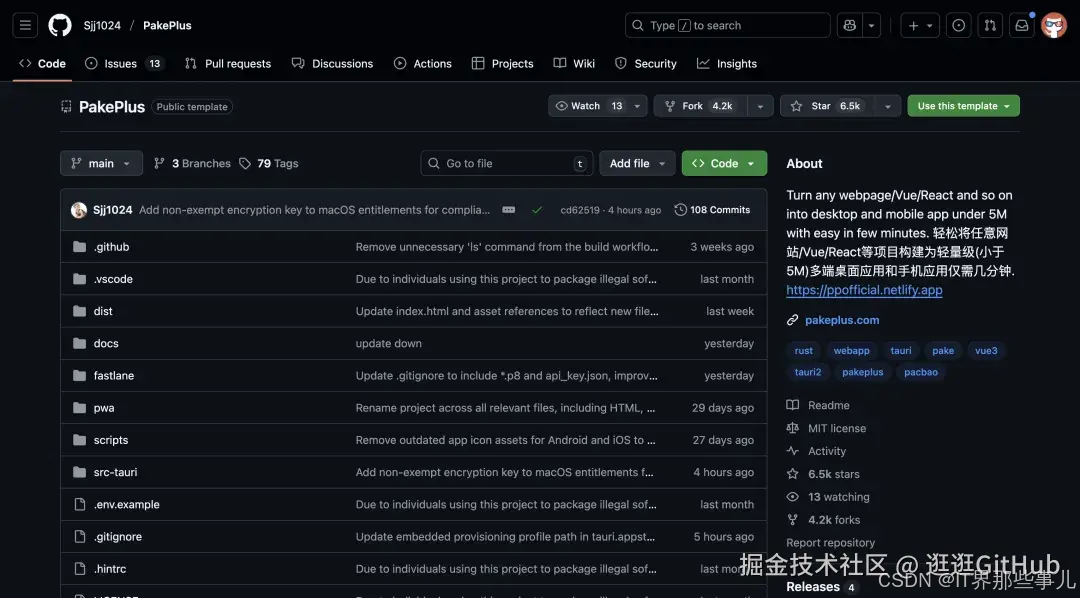Switch to the Discussions tab
The height and width of the screenshot is (598, 1080).
tap(332, 63)
